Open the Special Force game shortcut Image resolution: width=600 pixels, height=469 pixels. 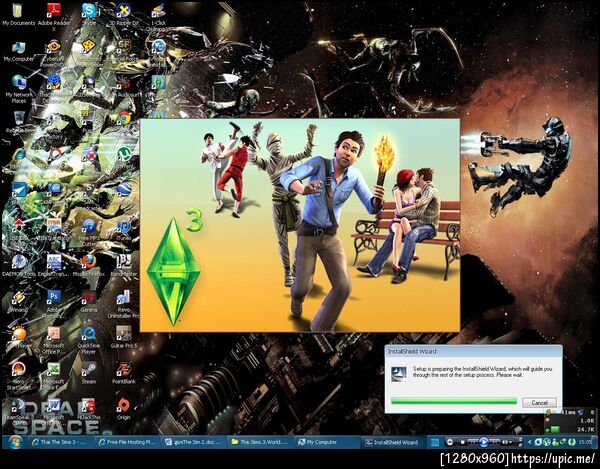tap(124, 50)
